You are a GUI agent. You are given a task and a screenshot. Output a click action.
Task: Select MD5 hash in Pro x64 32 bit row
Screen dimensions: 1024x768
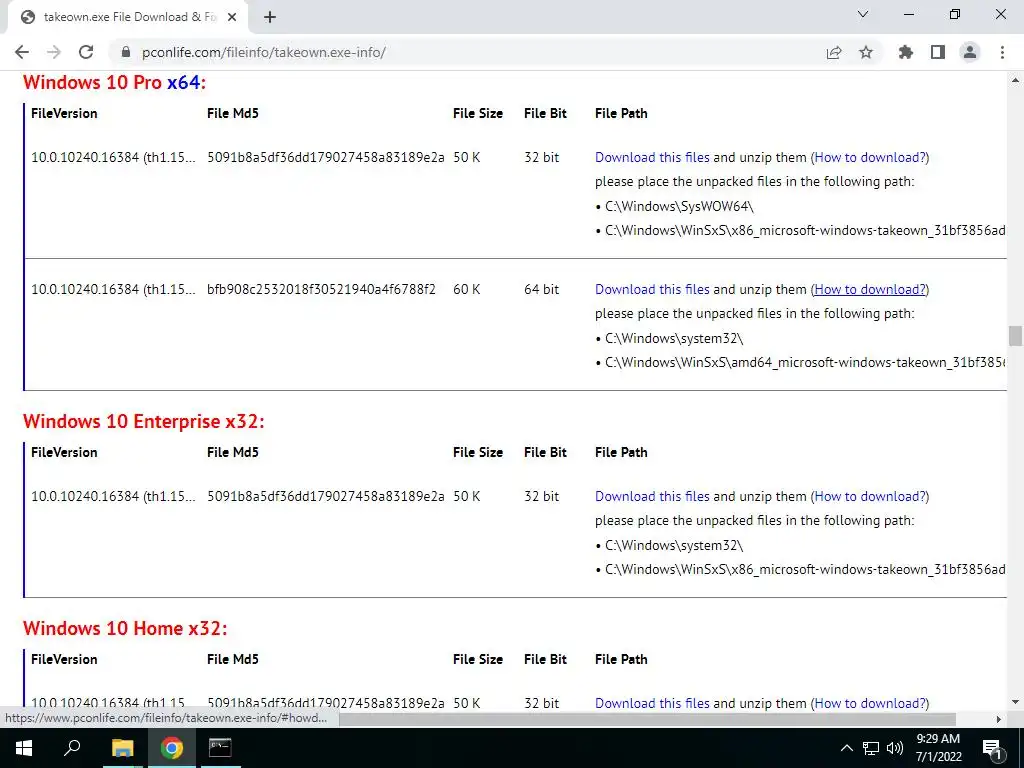tap(325, 157)
